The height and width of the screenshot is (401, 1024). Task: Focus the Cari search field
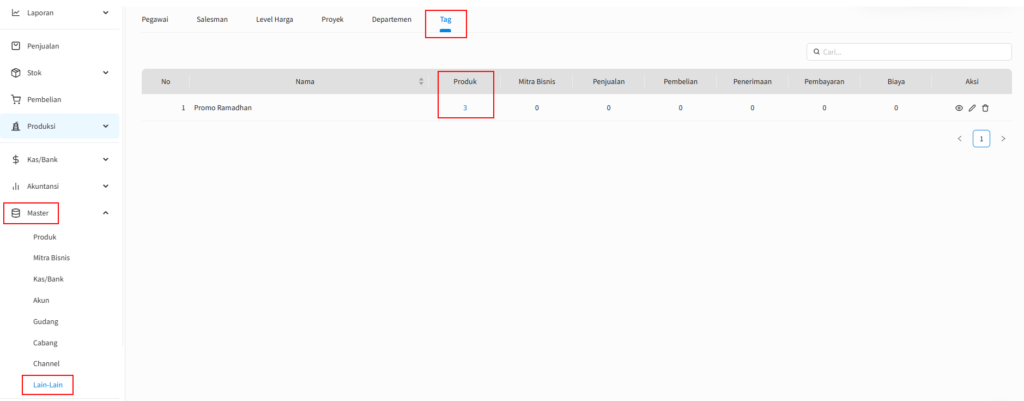(909, 52)
